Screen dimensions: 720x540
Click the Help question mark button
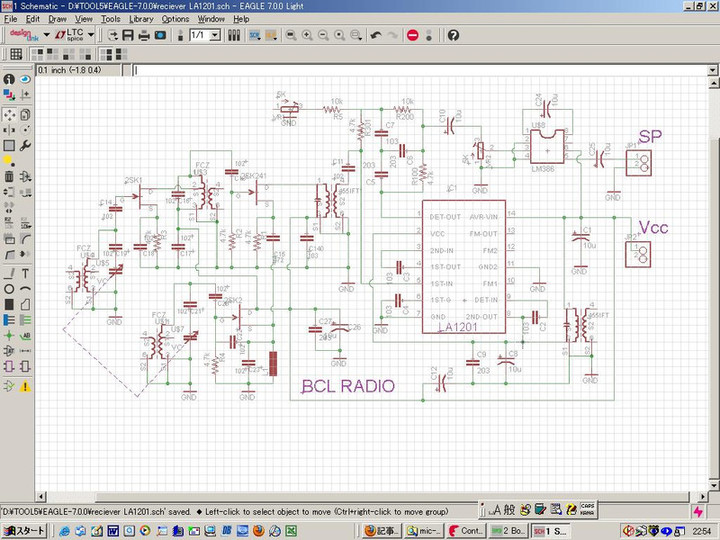point(453,35)
